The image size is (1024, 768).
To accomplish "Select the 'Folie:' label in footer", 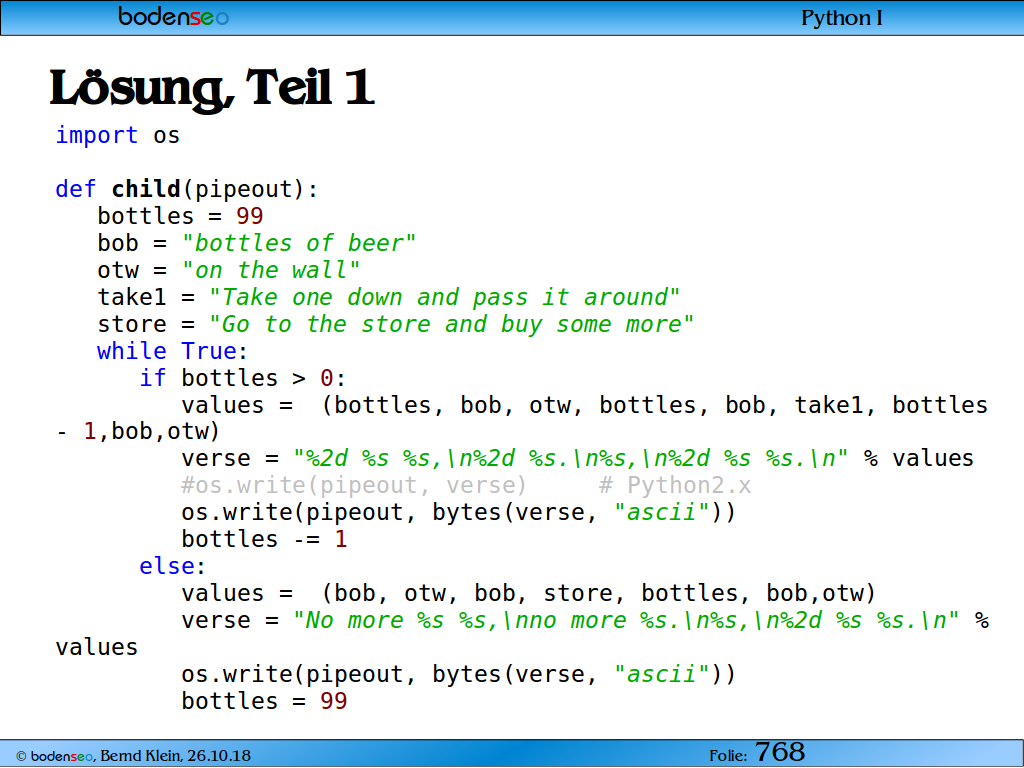I will [728, 756].
